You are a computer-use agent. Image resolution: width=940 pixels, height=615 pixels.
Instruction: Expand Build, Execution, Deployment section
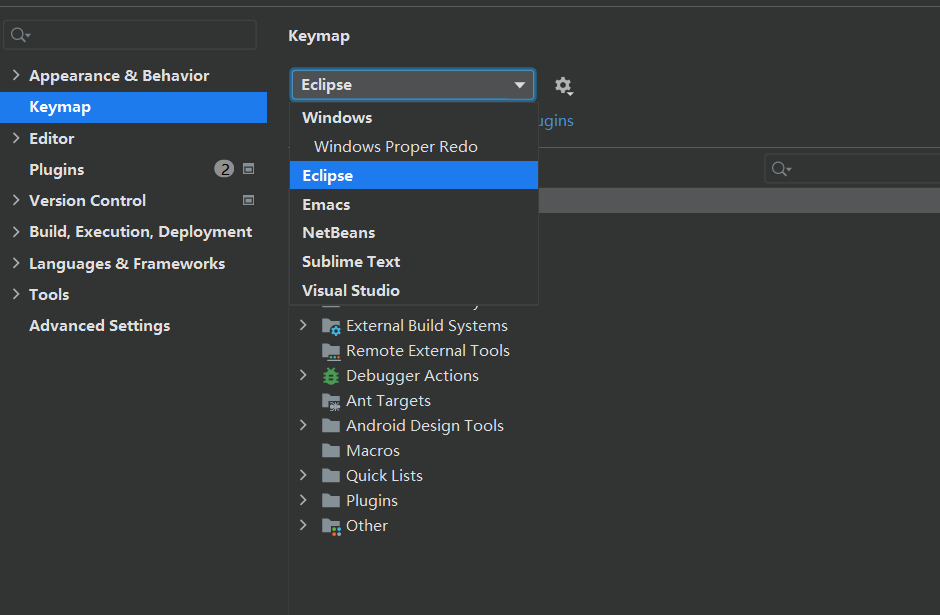click(16, 231)
